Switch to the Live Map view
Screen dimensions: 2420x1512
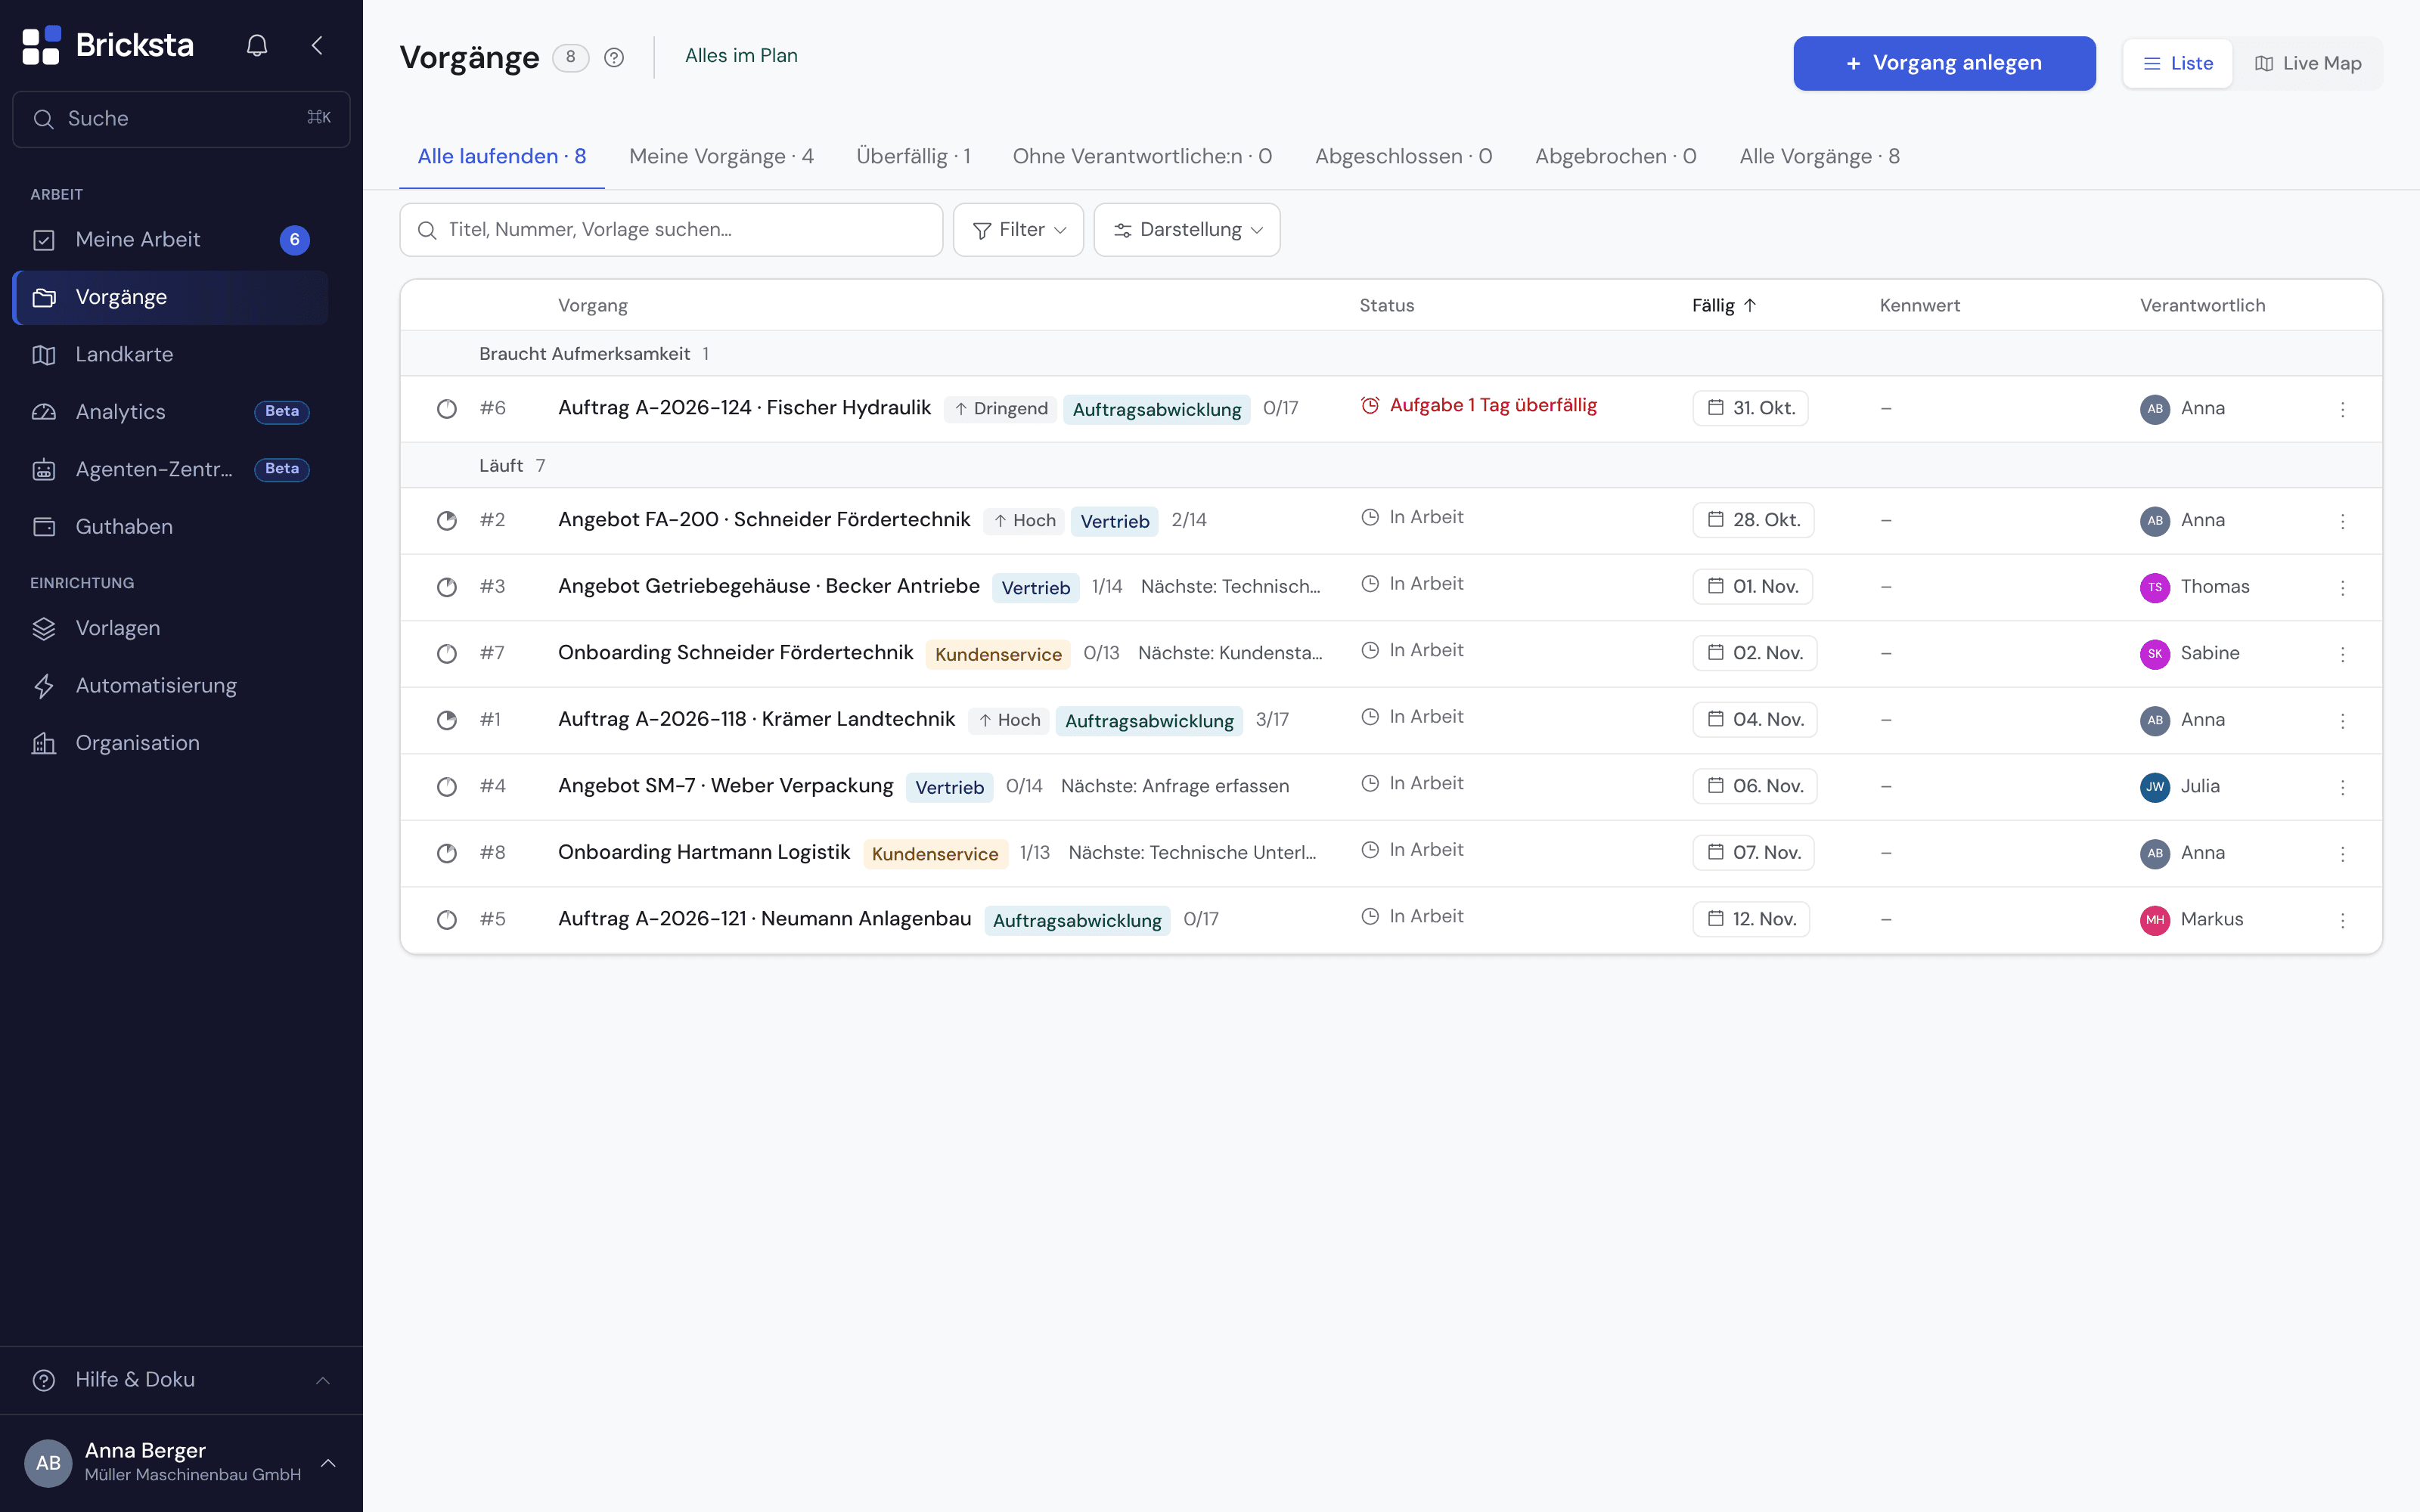pos(2308,63)
